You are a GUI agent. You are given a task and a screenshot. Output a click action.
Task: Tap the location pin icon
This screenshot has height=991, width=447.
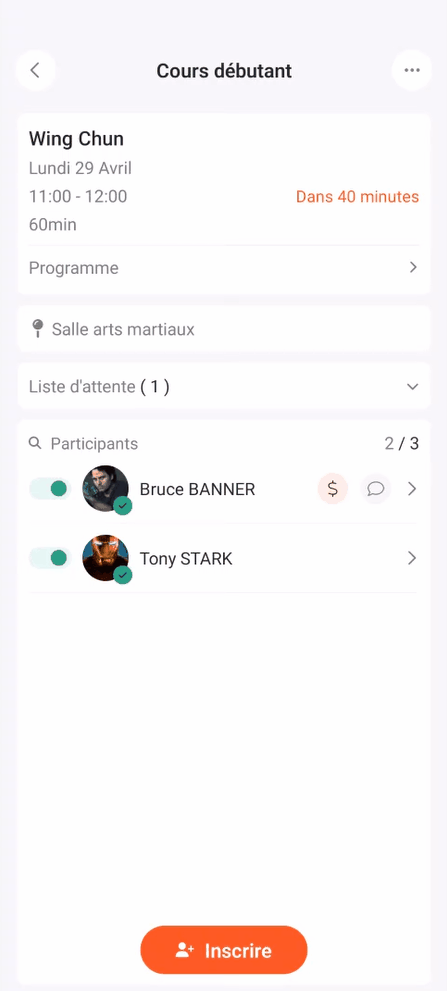[x=38, y=329]
